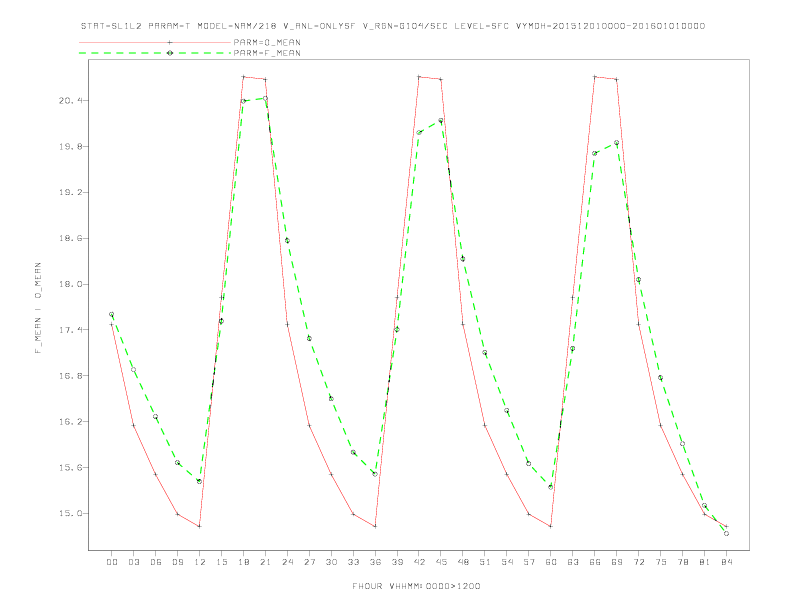Click x-axis tick label 27
Image resolution: width=792 pixels, height=612 pixels.
click(309, 562)
